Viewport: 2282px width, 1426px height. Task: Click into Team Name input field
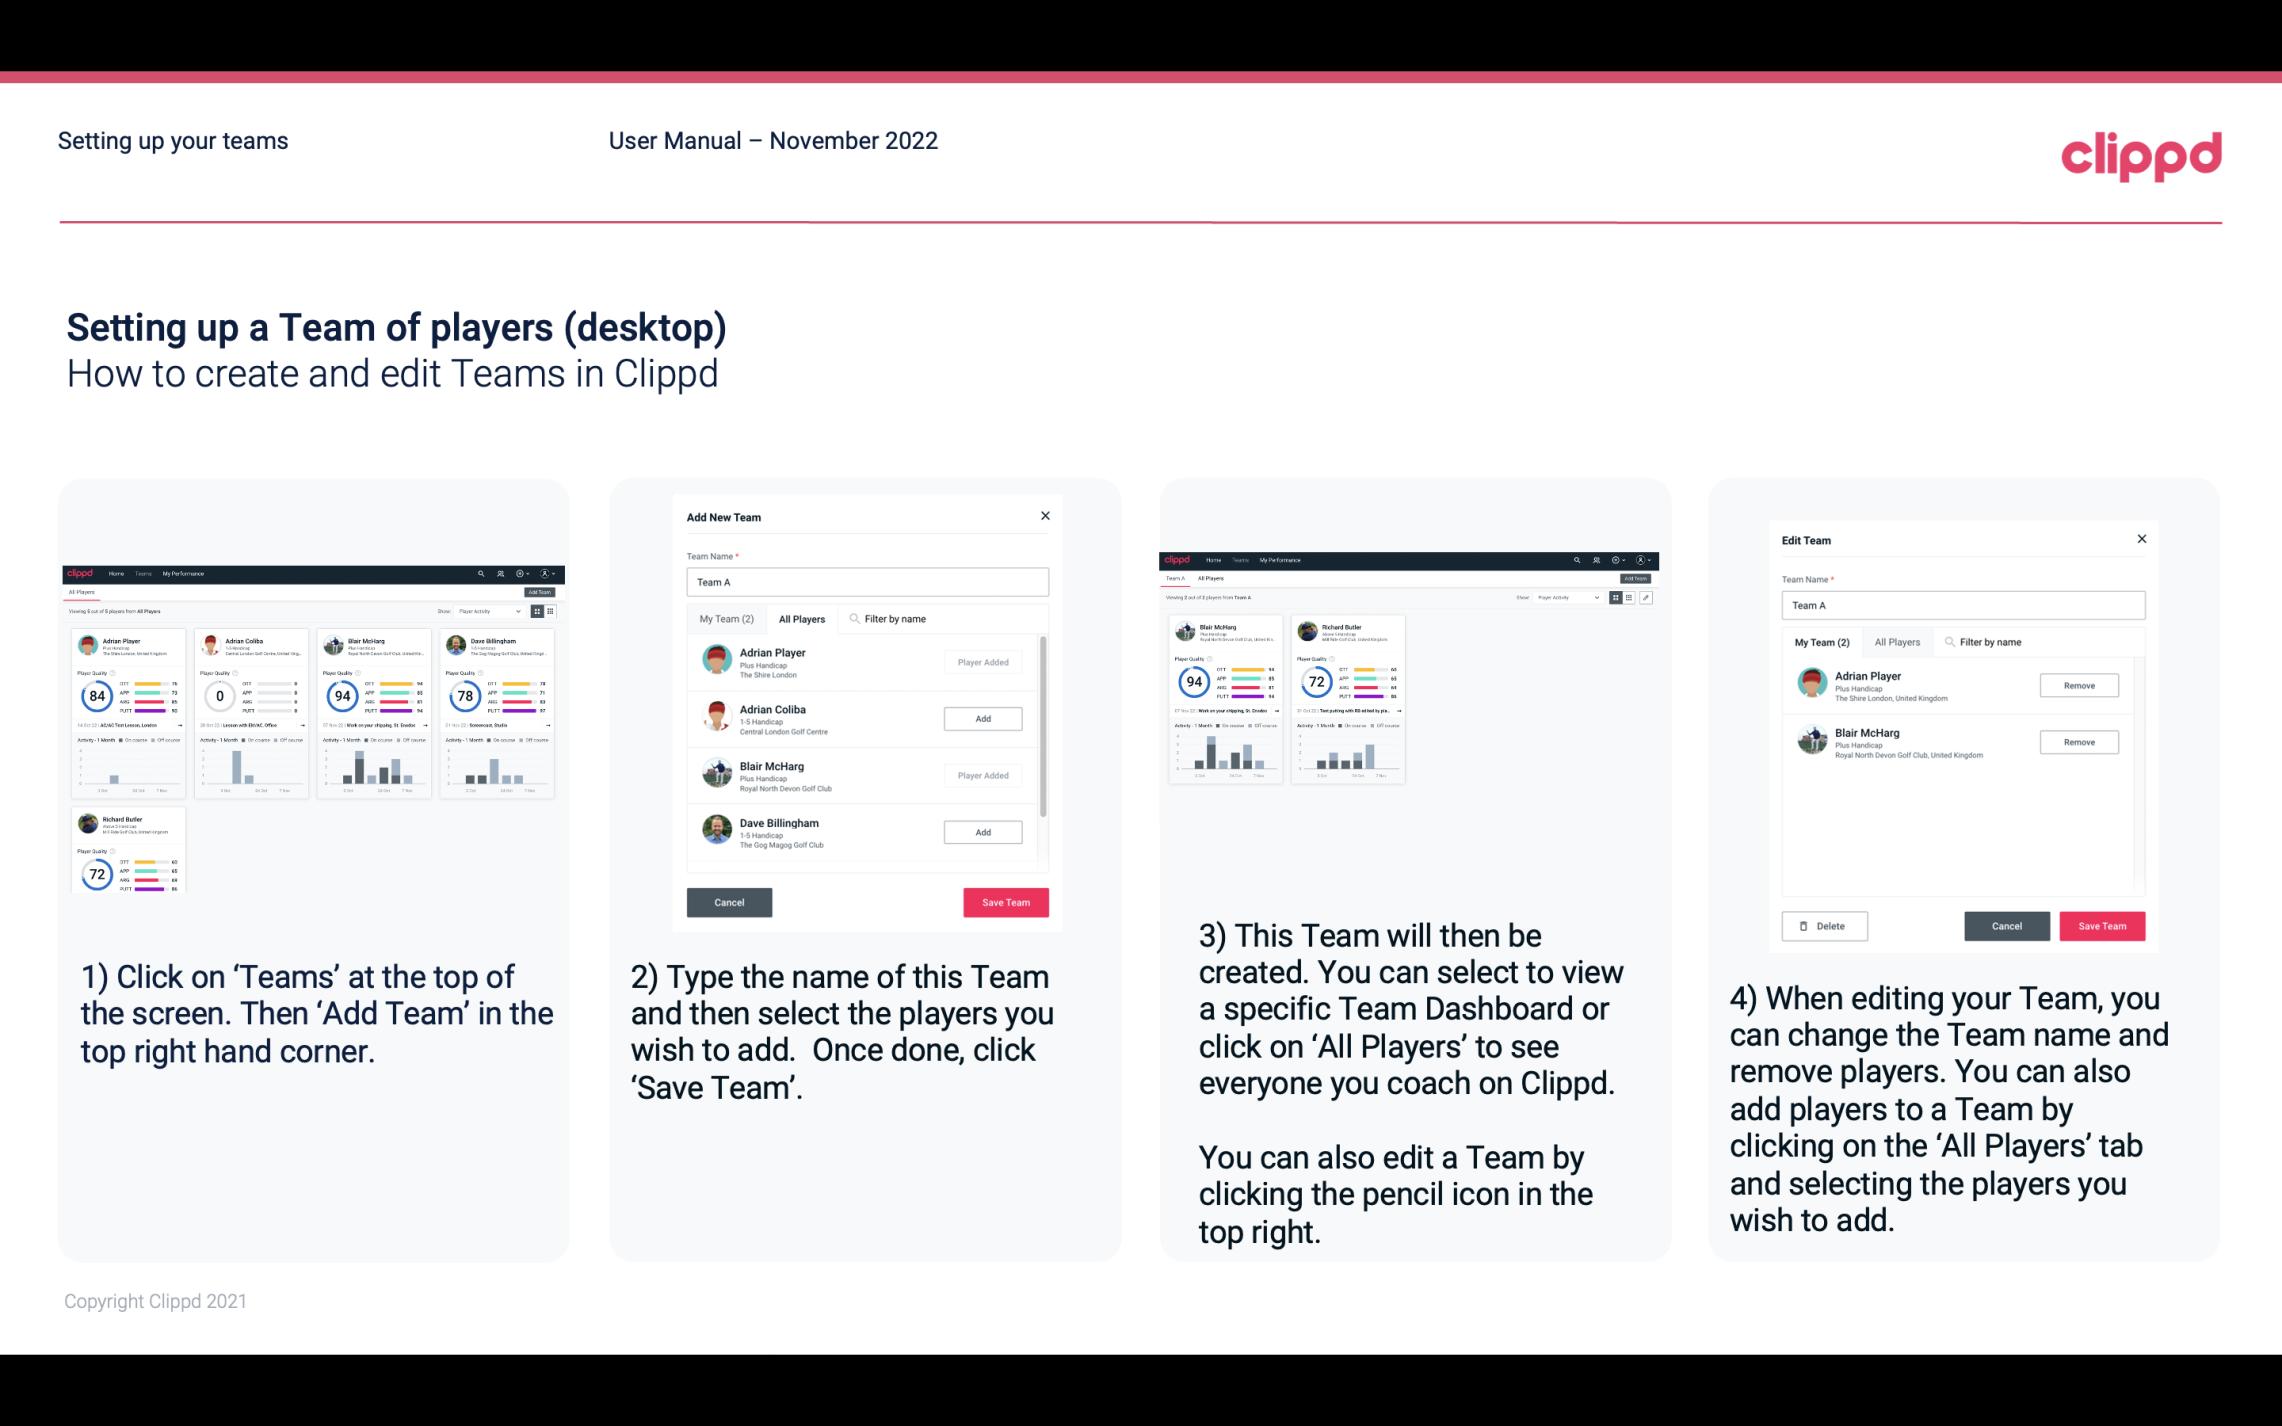(x=867, y=582)
